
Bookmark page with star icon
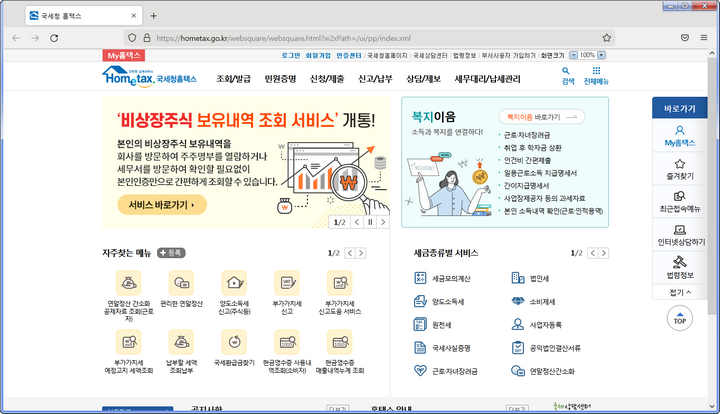coord(607,38)
